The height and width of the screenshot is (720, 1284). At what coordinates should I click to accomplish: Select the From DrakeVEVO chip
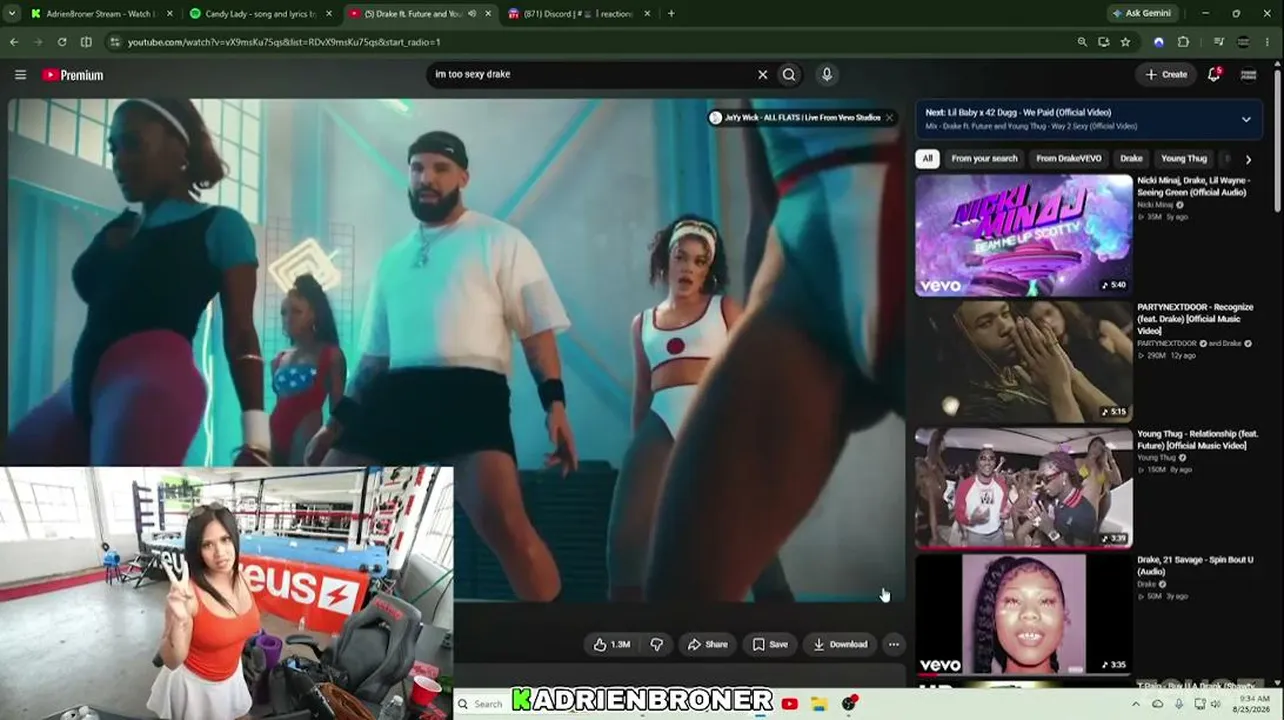(1069, 158)
